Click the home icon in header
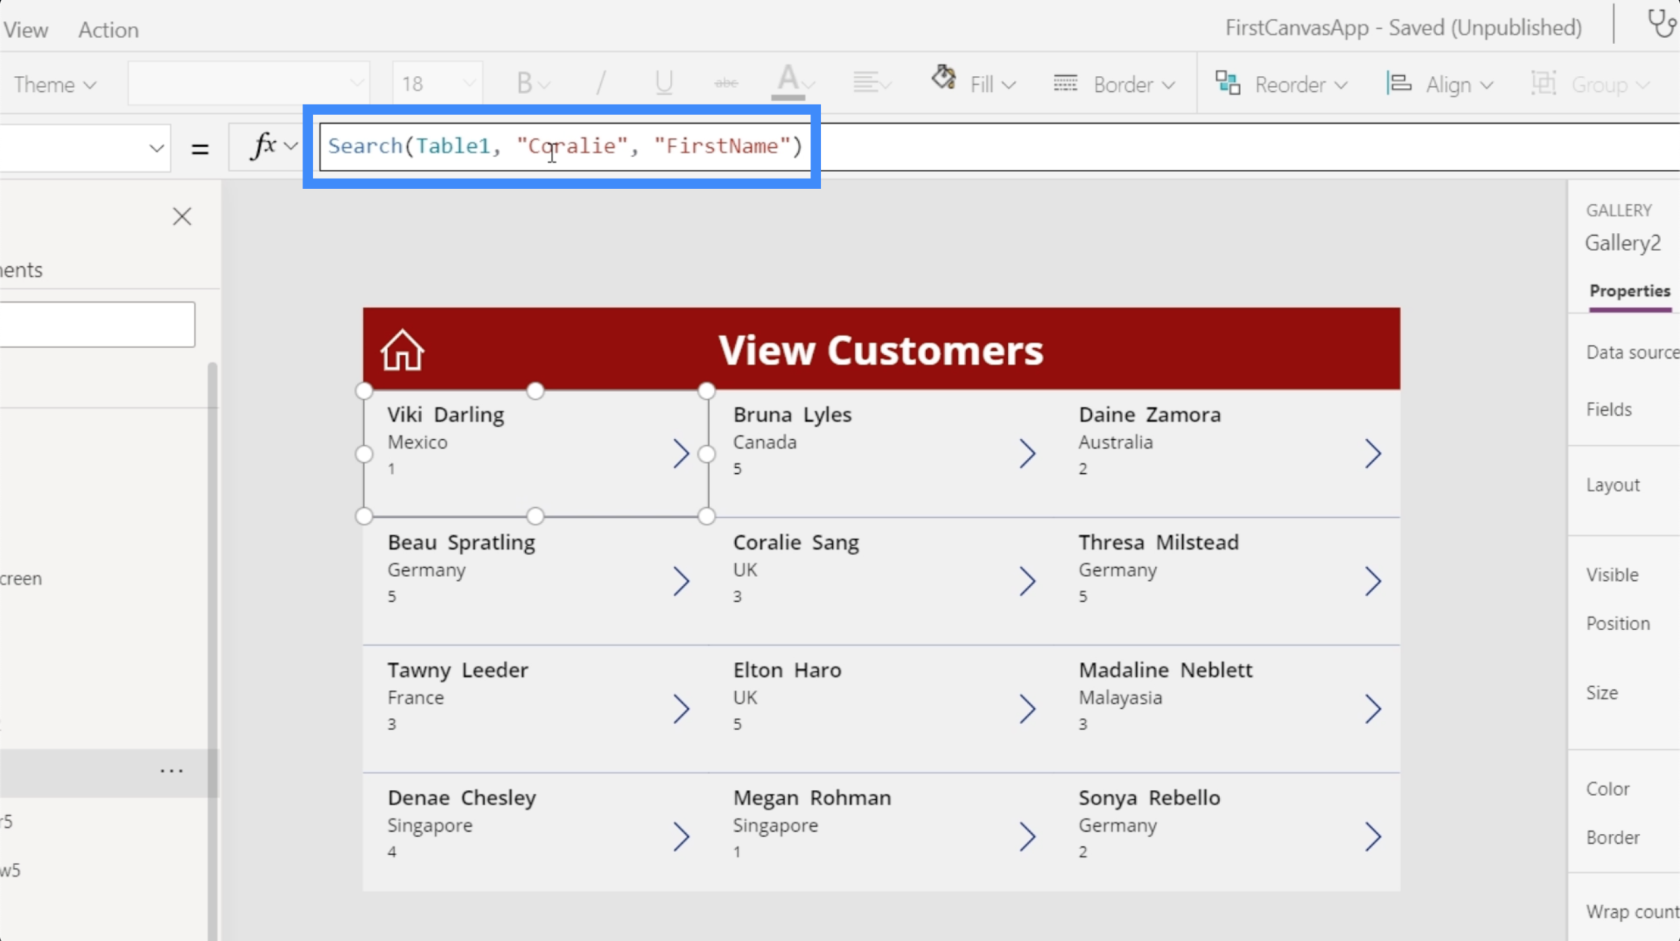 (402, 351)
